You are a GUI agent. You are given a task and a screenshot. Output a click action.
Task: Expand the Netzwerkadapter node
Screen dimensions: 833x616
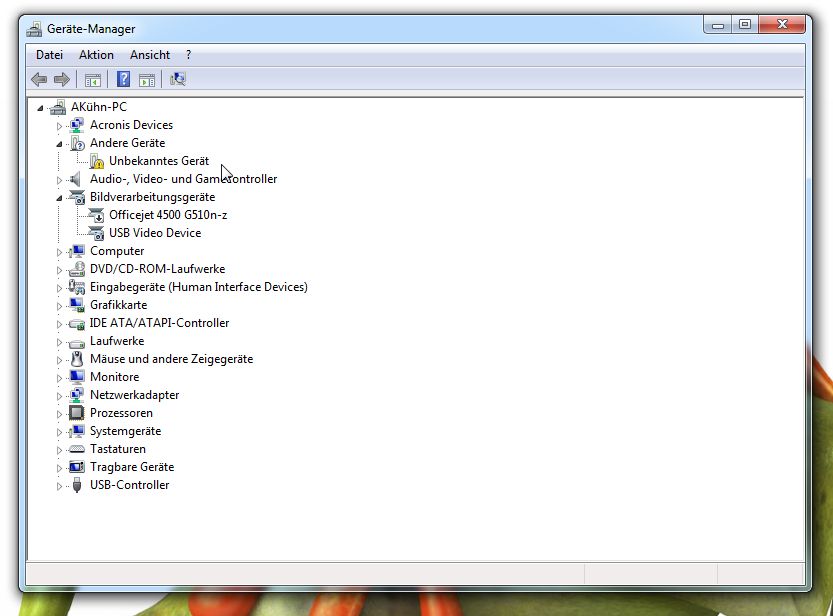coord(59,396)
